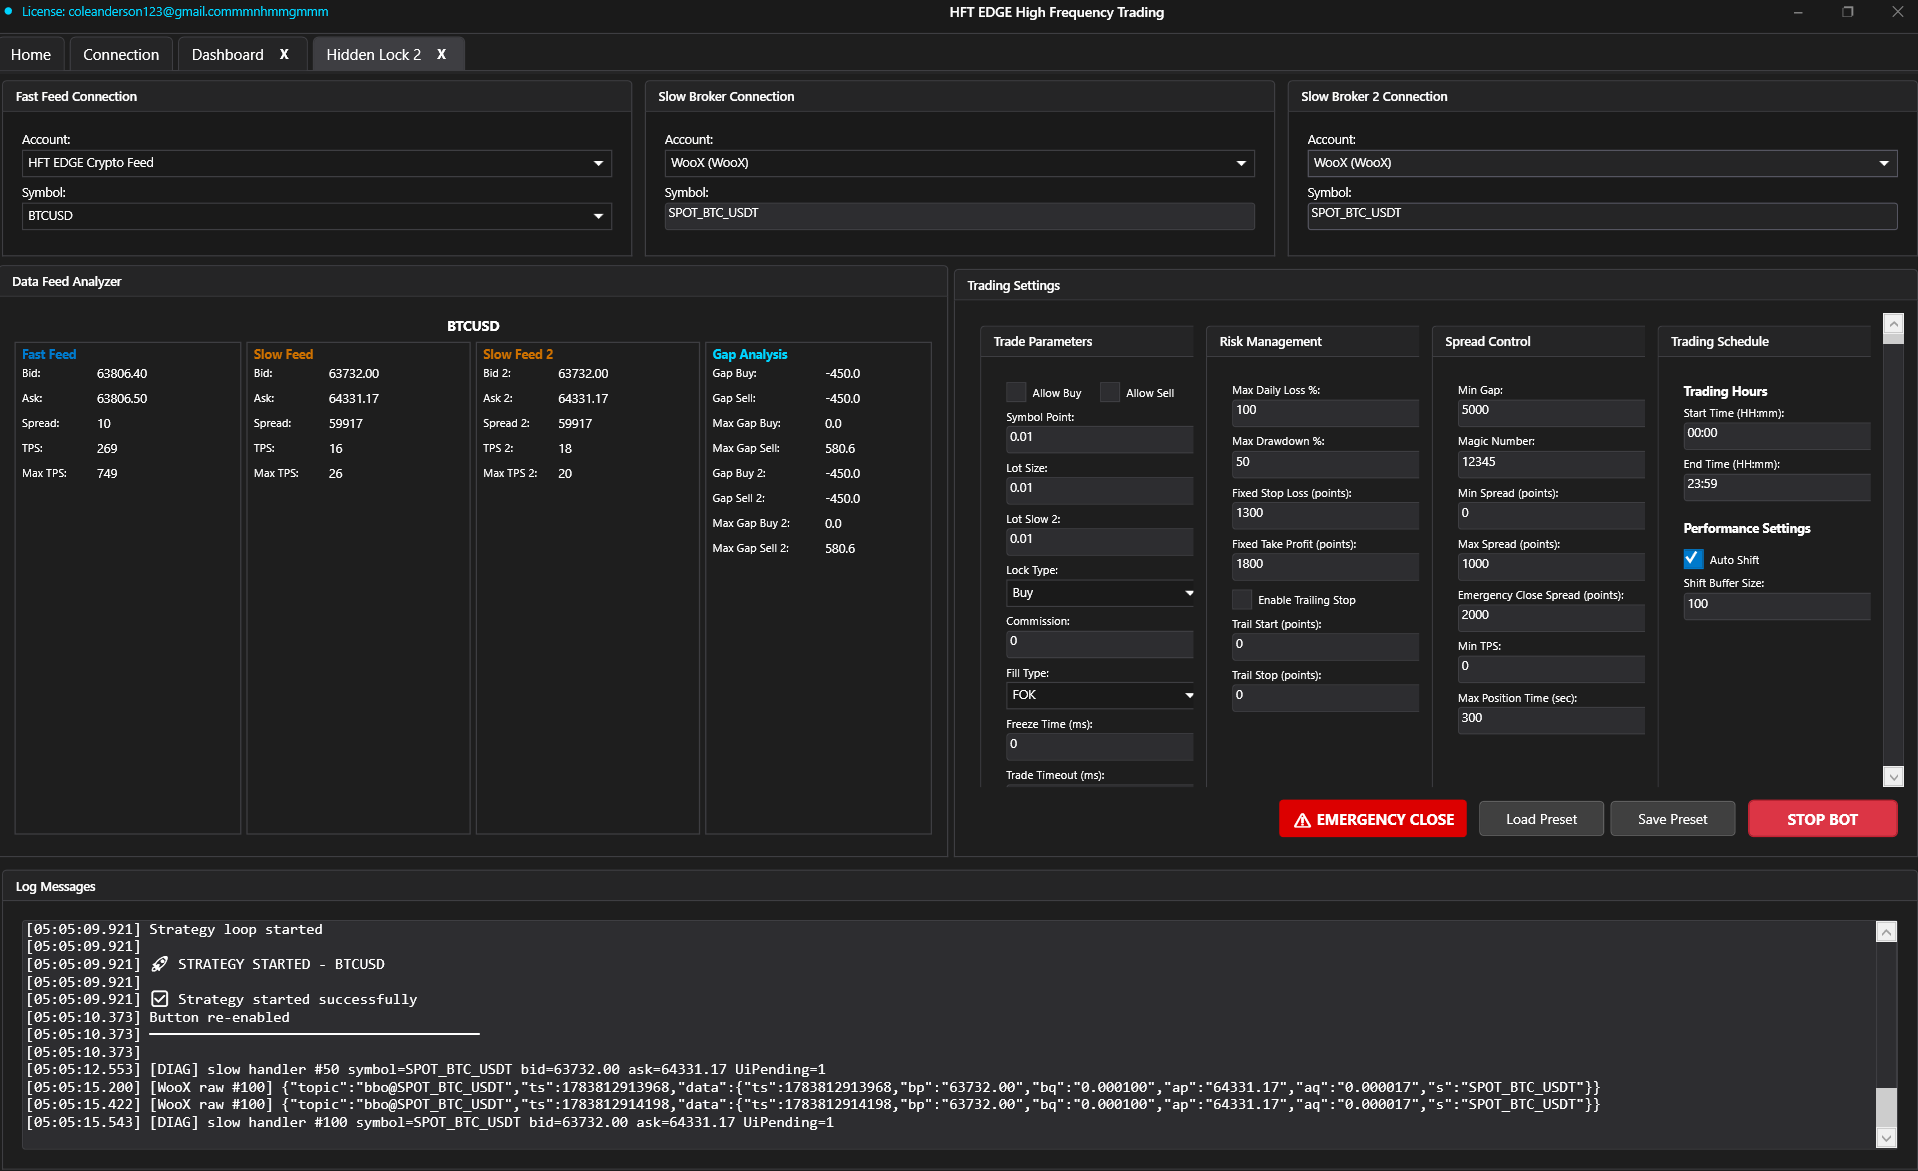
Task: Click the Magic Number input field
Action: [x=1551, y=463]
